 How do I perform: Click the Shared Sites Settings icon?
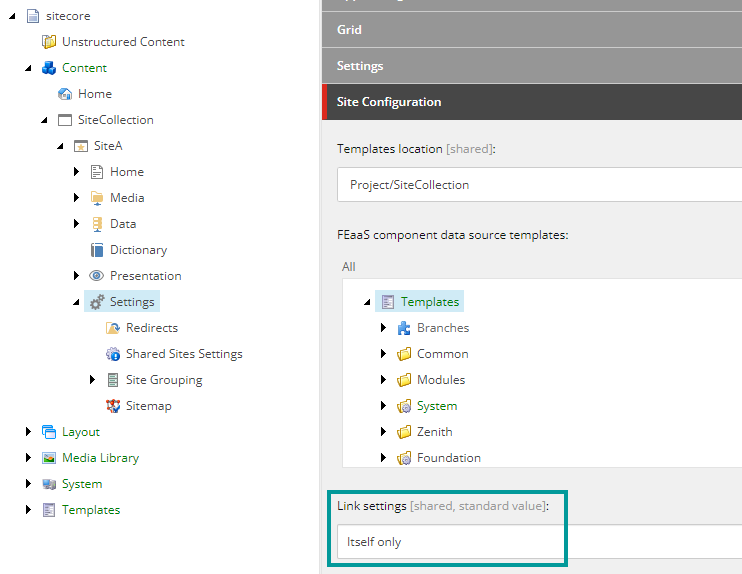tap(113, 354)
